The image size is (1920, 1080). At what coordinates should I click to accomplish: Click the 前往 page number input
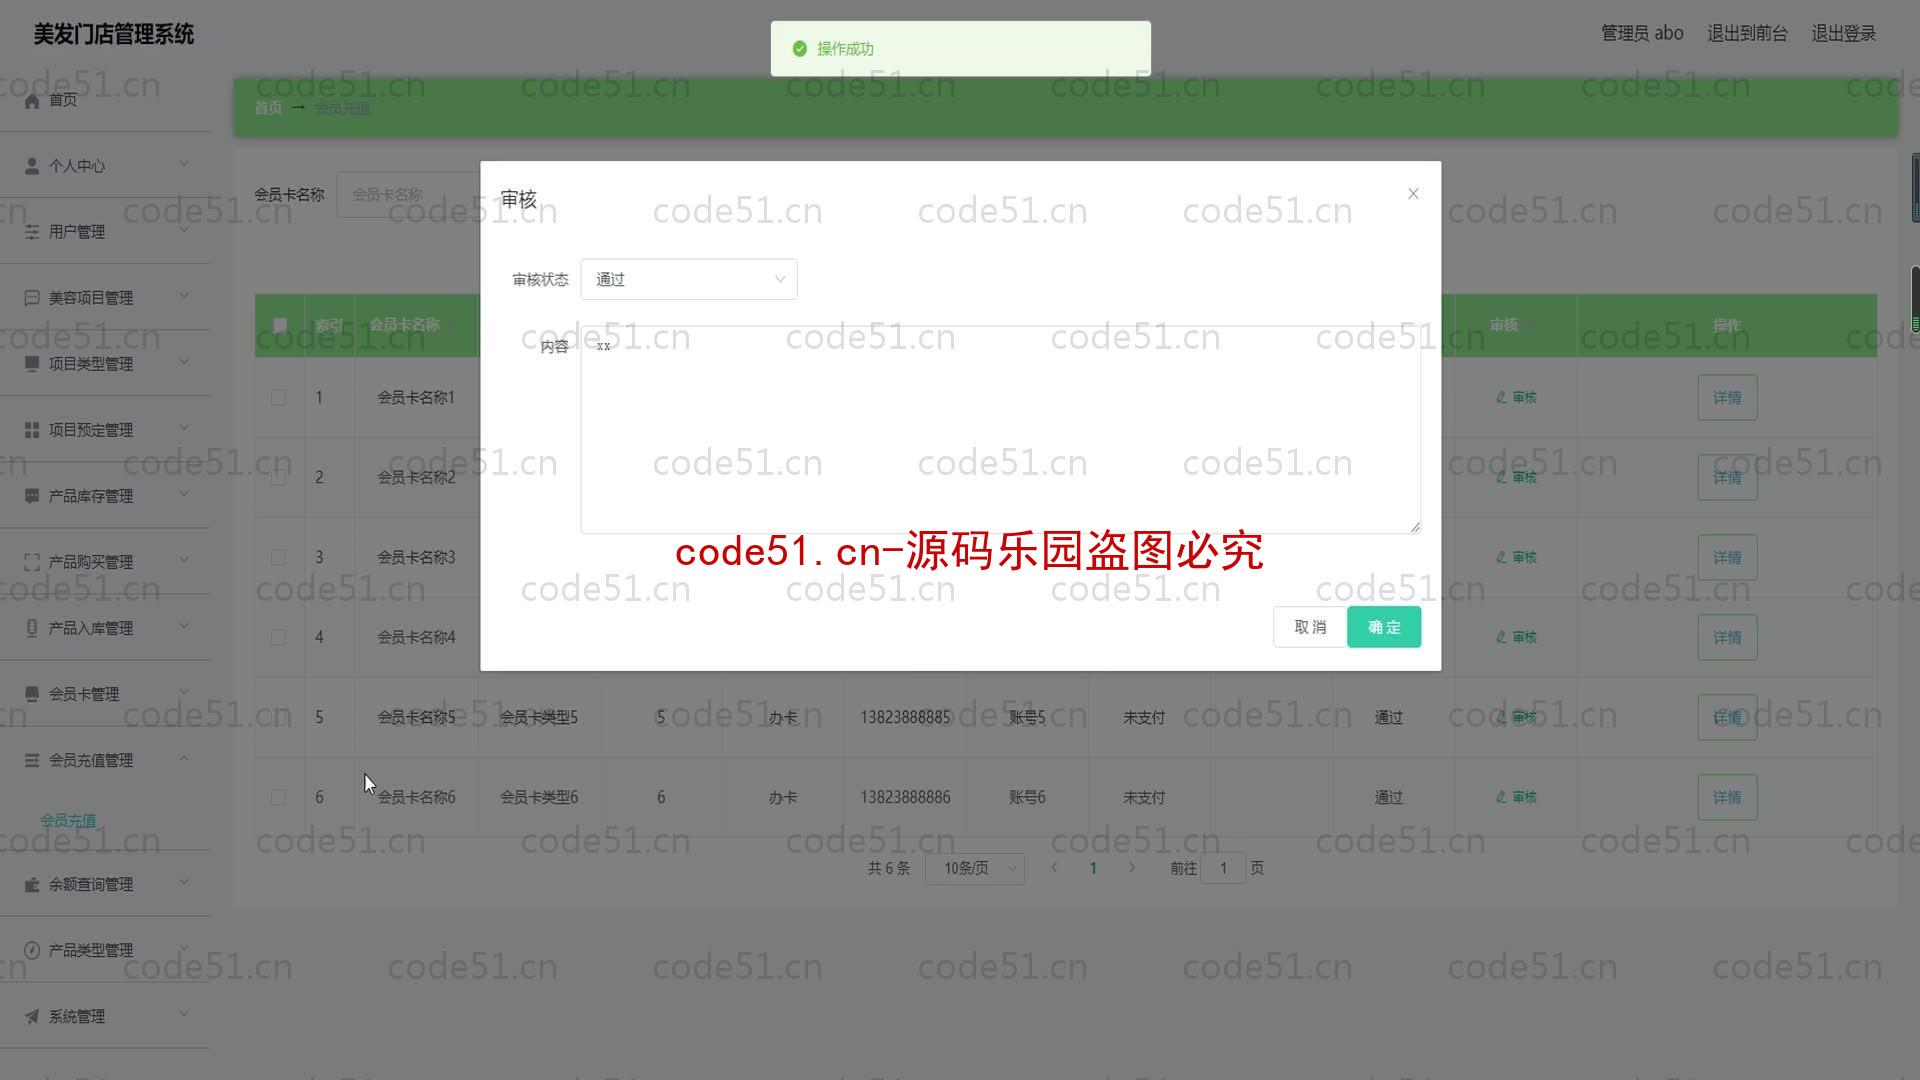1222,868
